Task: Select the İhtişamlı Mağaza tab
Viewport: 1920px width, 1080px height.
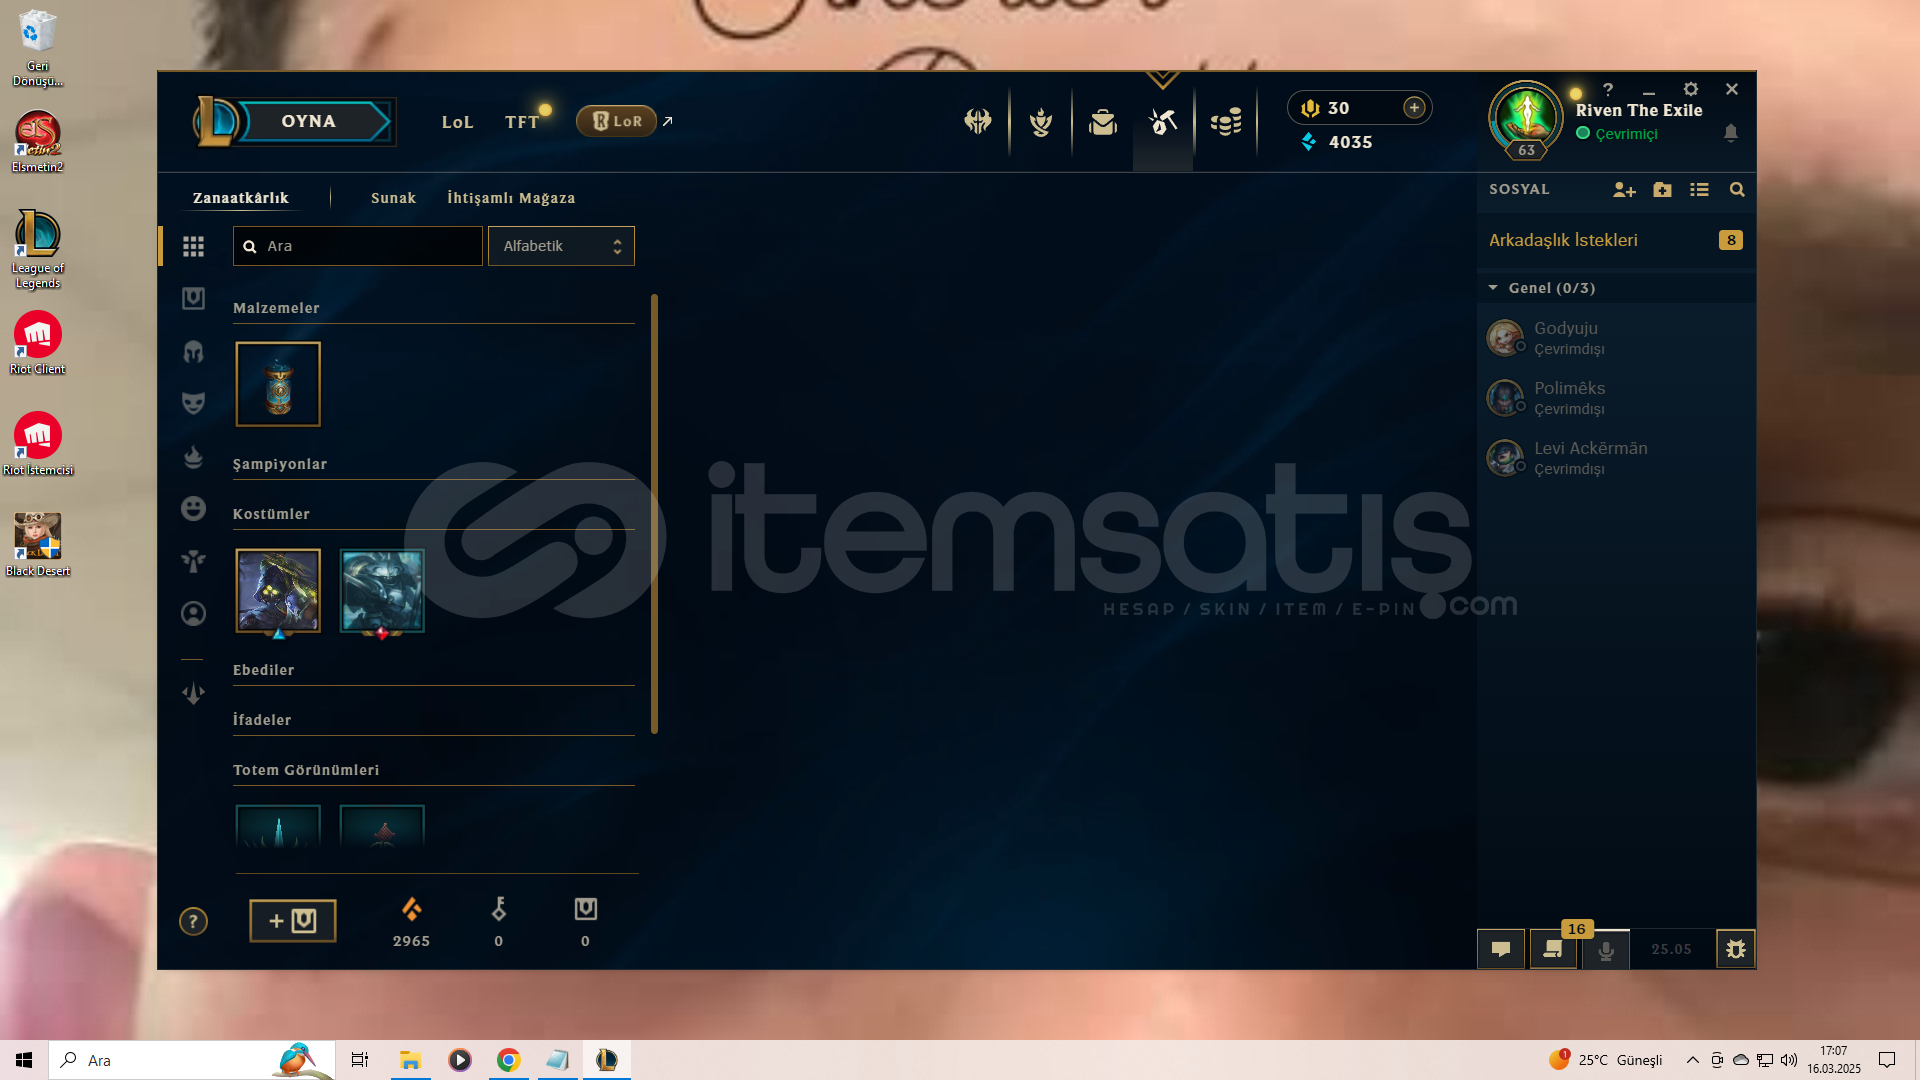Action: click(x=511, y=198)
